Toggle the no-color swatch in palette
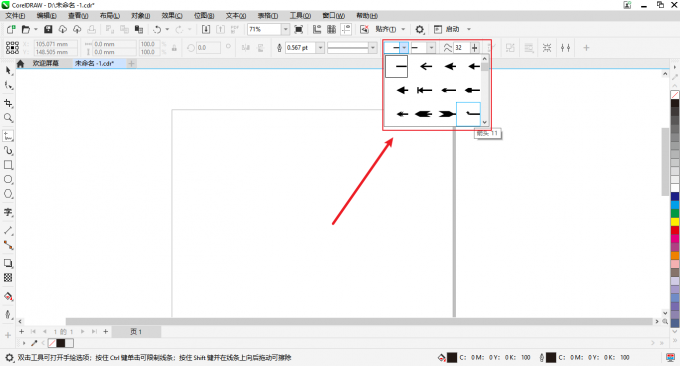 [675, 95]
